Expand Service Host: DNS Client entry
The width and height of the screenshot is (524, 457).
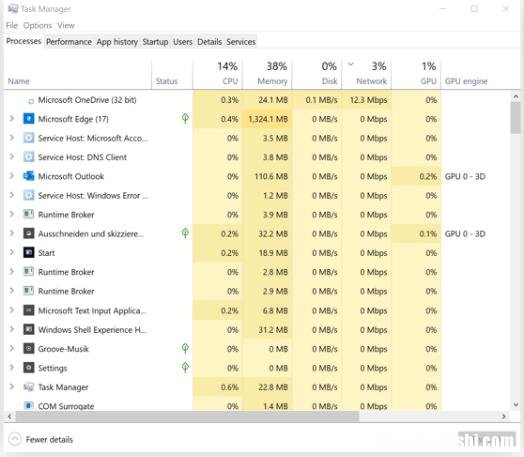[12, 157]
